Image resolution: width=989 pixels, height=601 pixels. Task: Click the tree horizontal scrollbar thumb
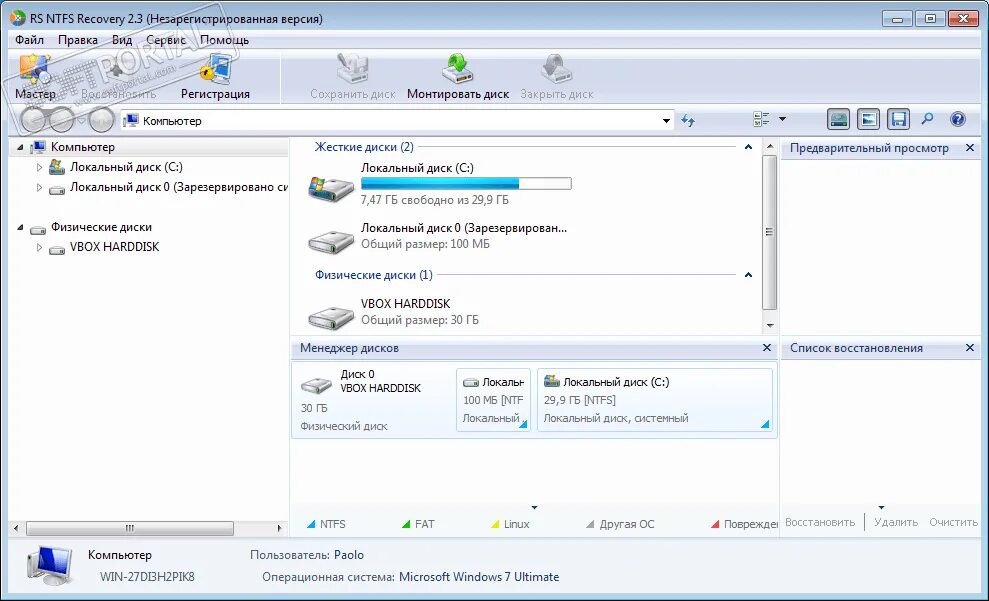tap(129, 528)
